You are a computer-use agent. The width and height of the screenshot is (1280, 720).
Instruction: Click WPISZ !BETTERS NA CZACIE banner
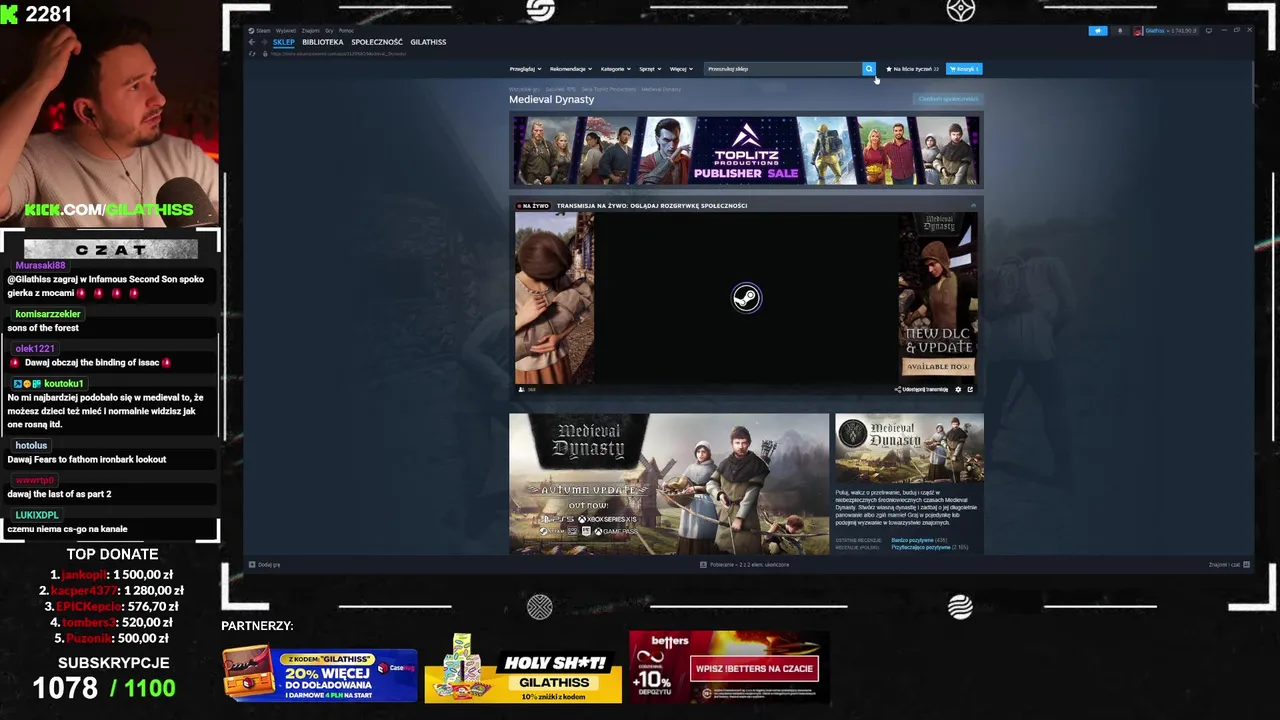(754, 668)
